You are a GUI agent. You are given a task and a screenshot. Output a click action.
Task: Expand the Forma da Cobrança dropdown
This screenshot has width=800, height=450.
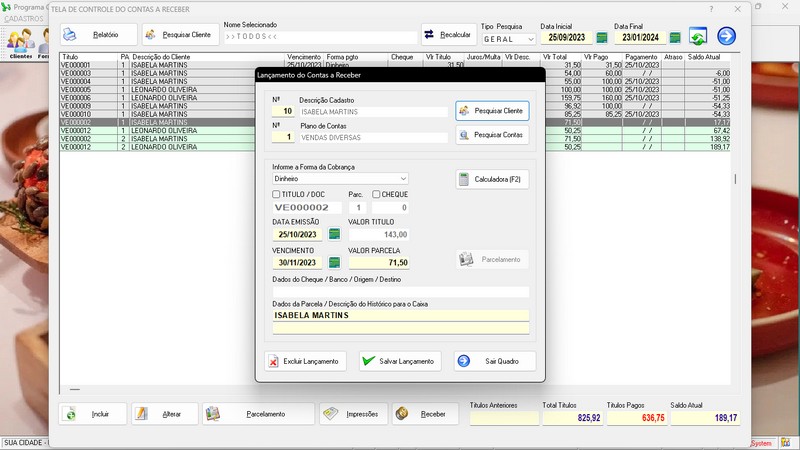(x=403, y=179)
